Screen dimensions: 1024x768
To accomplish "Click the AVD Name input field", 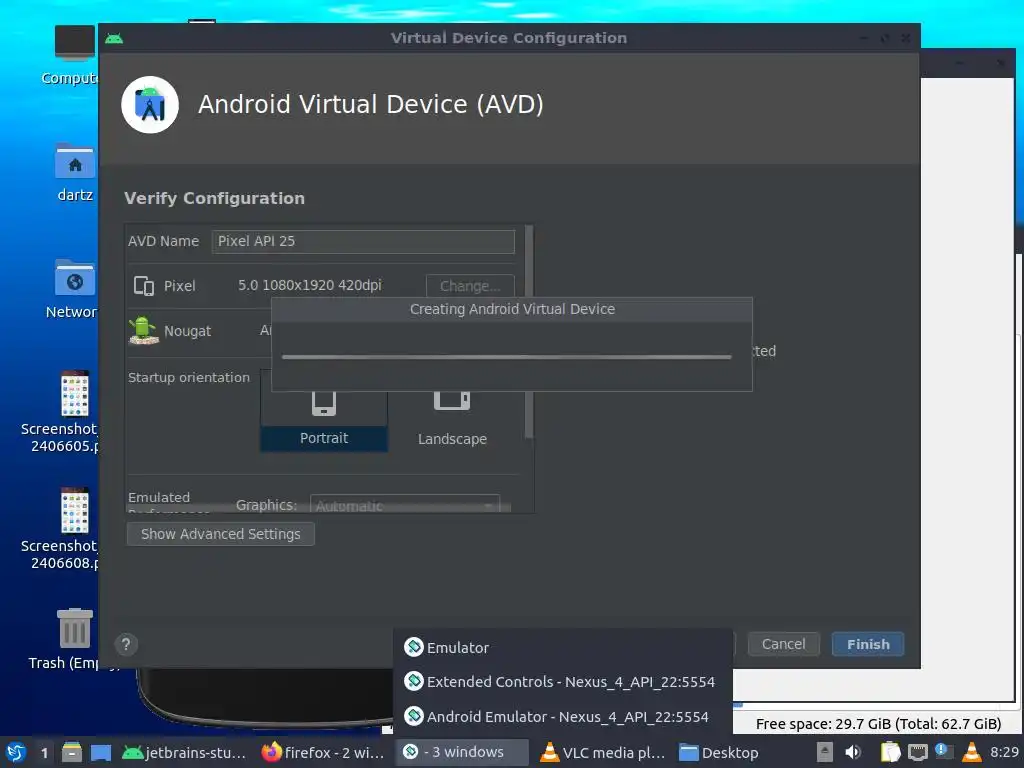I will (x=363, y=241).
